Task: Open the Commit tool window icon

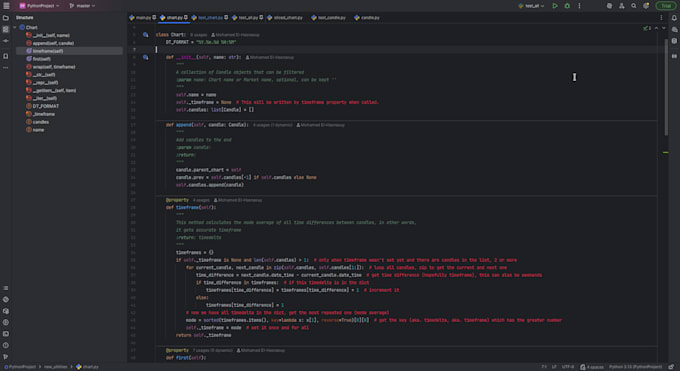Action: click(6, 41)
